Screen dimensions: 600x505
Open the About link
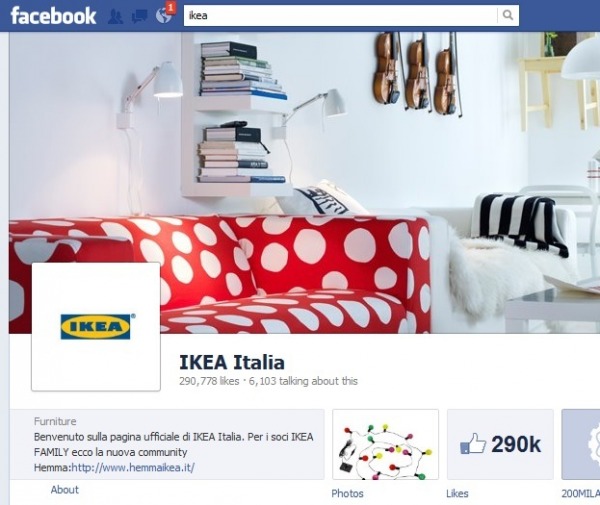tap(65, 490)
